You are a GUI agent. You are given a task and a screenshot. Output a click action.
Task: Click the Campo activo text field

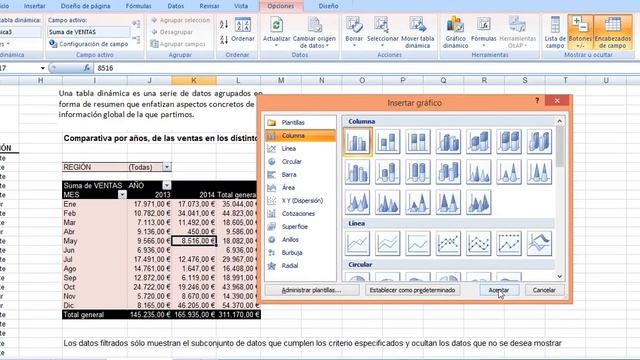pyautogui.click(x=89, y=32)
